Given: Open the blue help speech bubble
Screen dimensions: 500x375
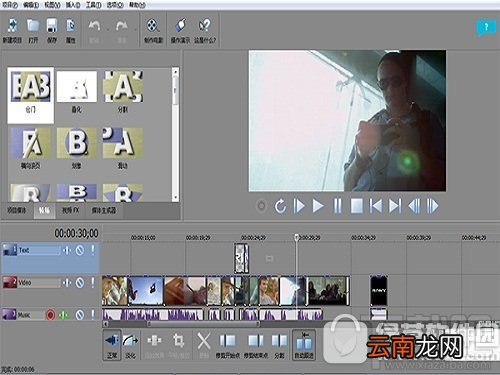Looking at the screenshot, I should pos(486,28).
